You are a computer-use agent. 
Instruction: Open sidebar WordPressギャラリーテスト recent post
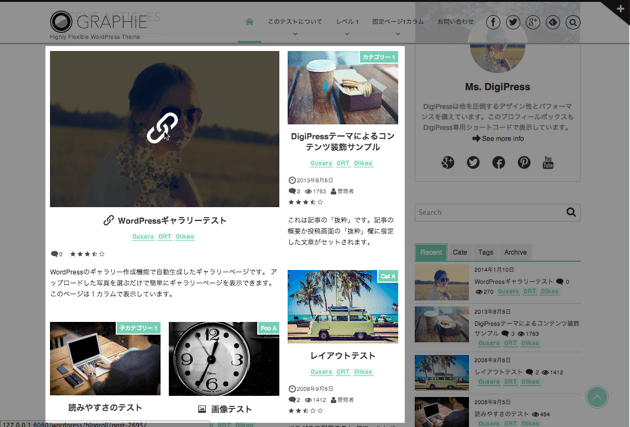coord(513,282)
